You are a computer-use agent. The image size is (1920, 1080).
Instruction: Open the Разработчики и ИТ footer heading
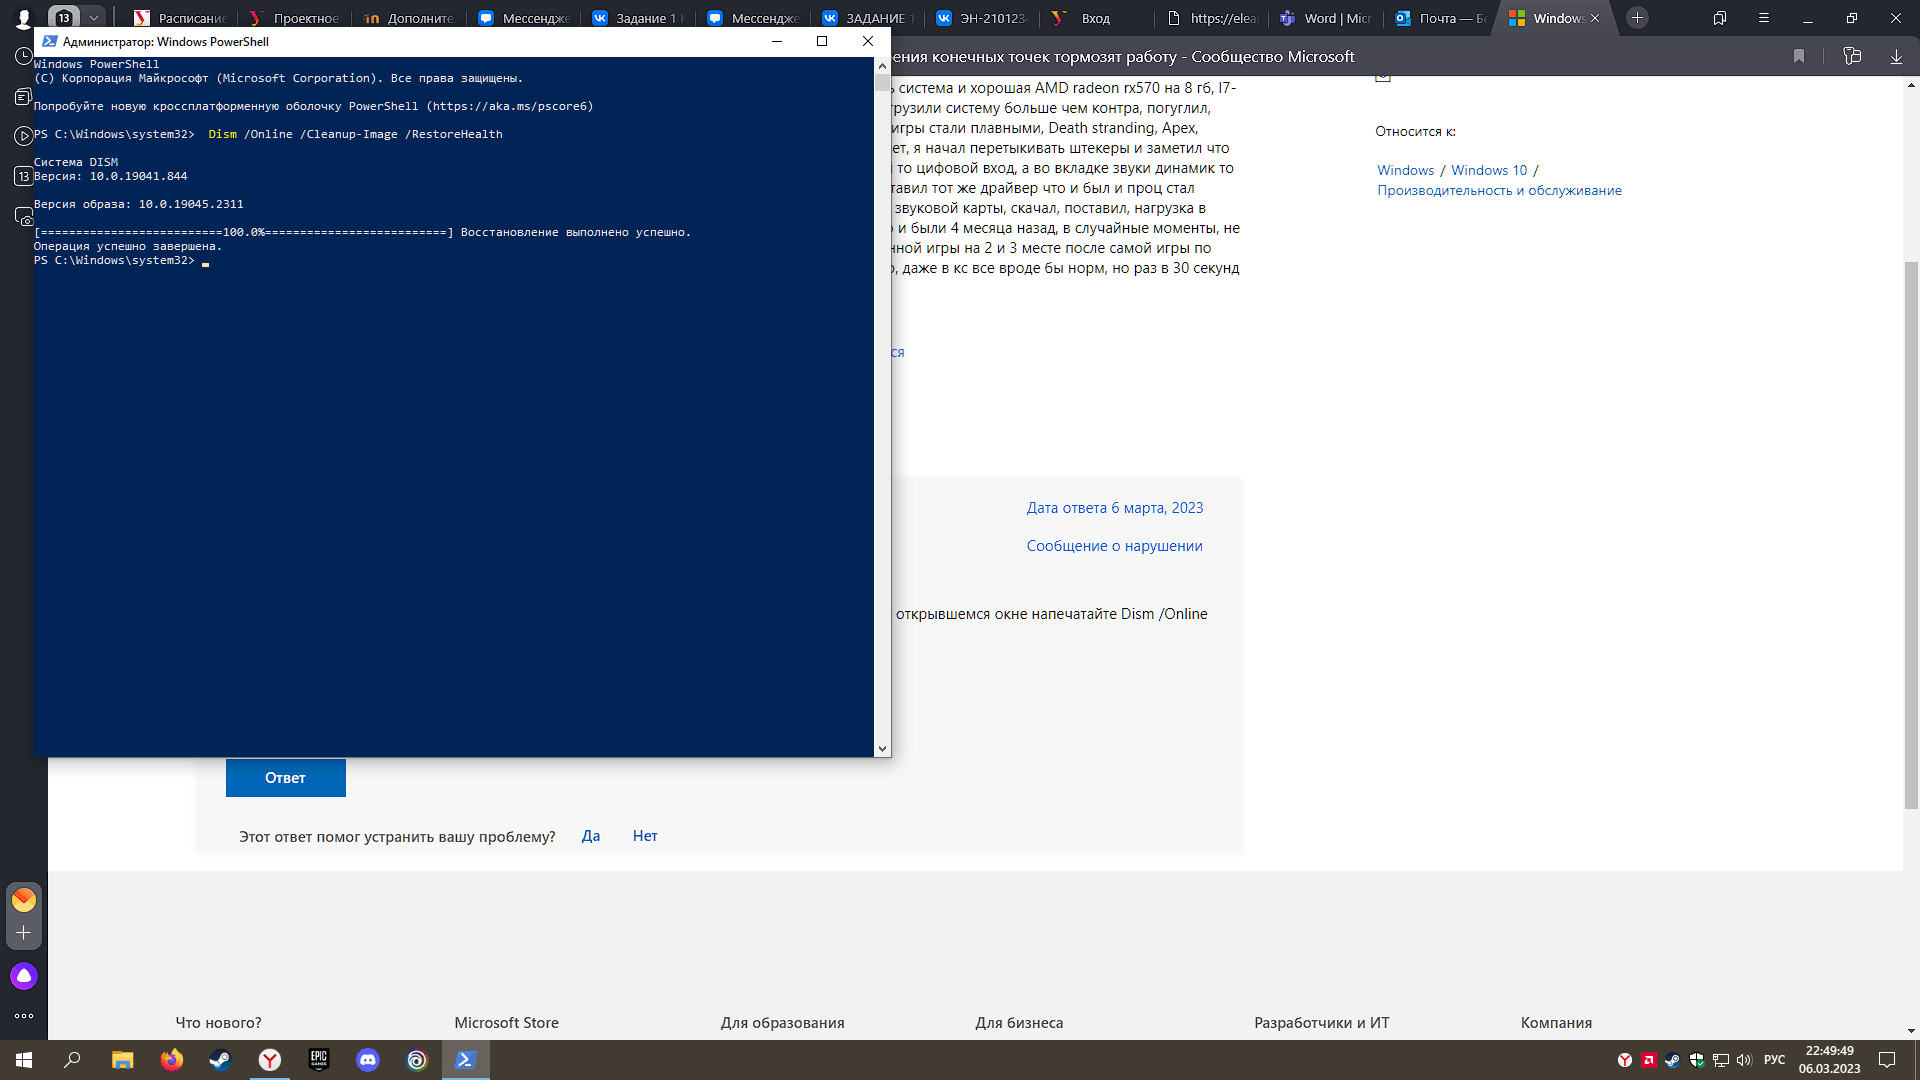point(1321,1023)
